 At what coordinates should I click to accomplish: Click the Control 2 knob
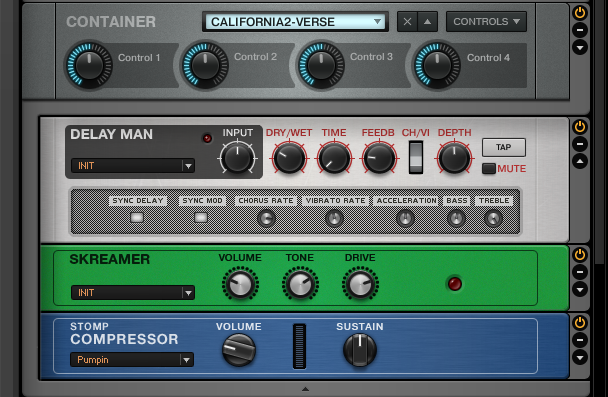coord(205,65)
